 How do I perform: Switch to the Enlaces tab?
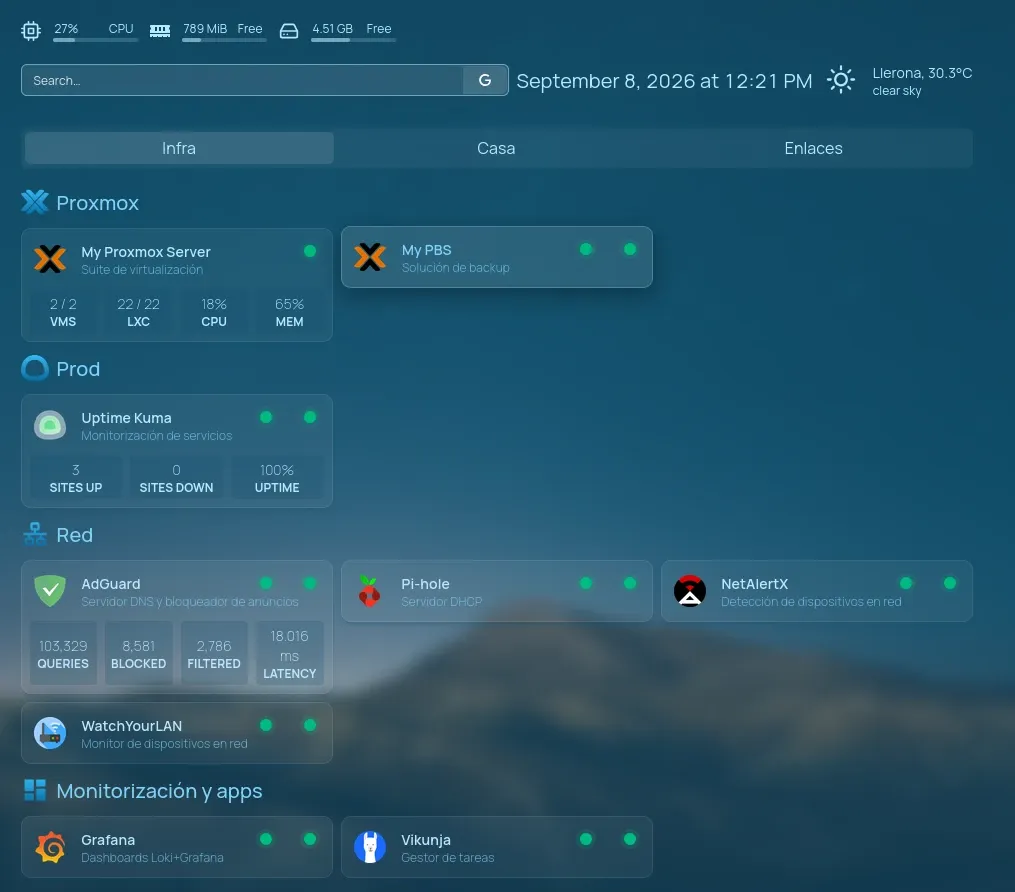point(813,148)
